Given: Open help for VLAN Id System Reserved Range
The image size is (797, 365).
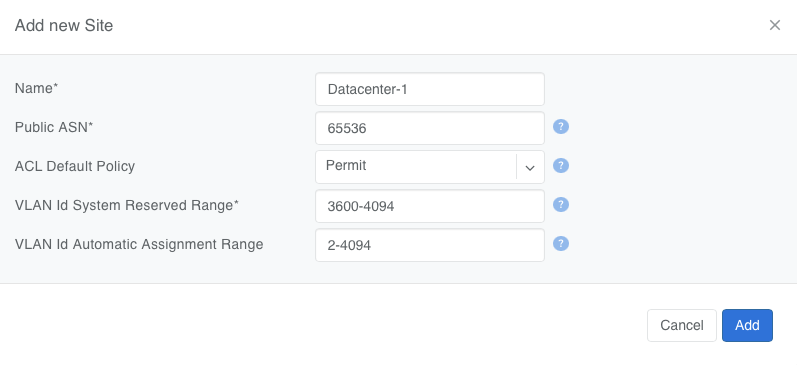Looking at the screenshot, I should click(x=561, y=204).
